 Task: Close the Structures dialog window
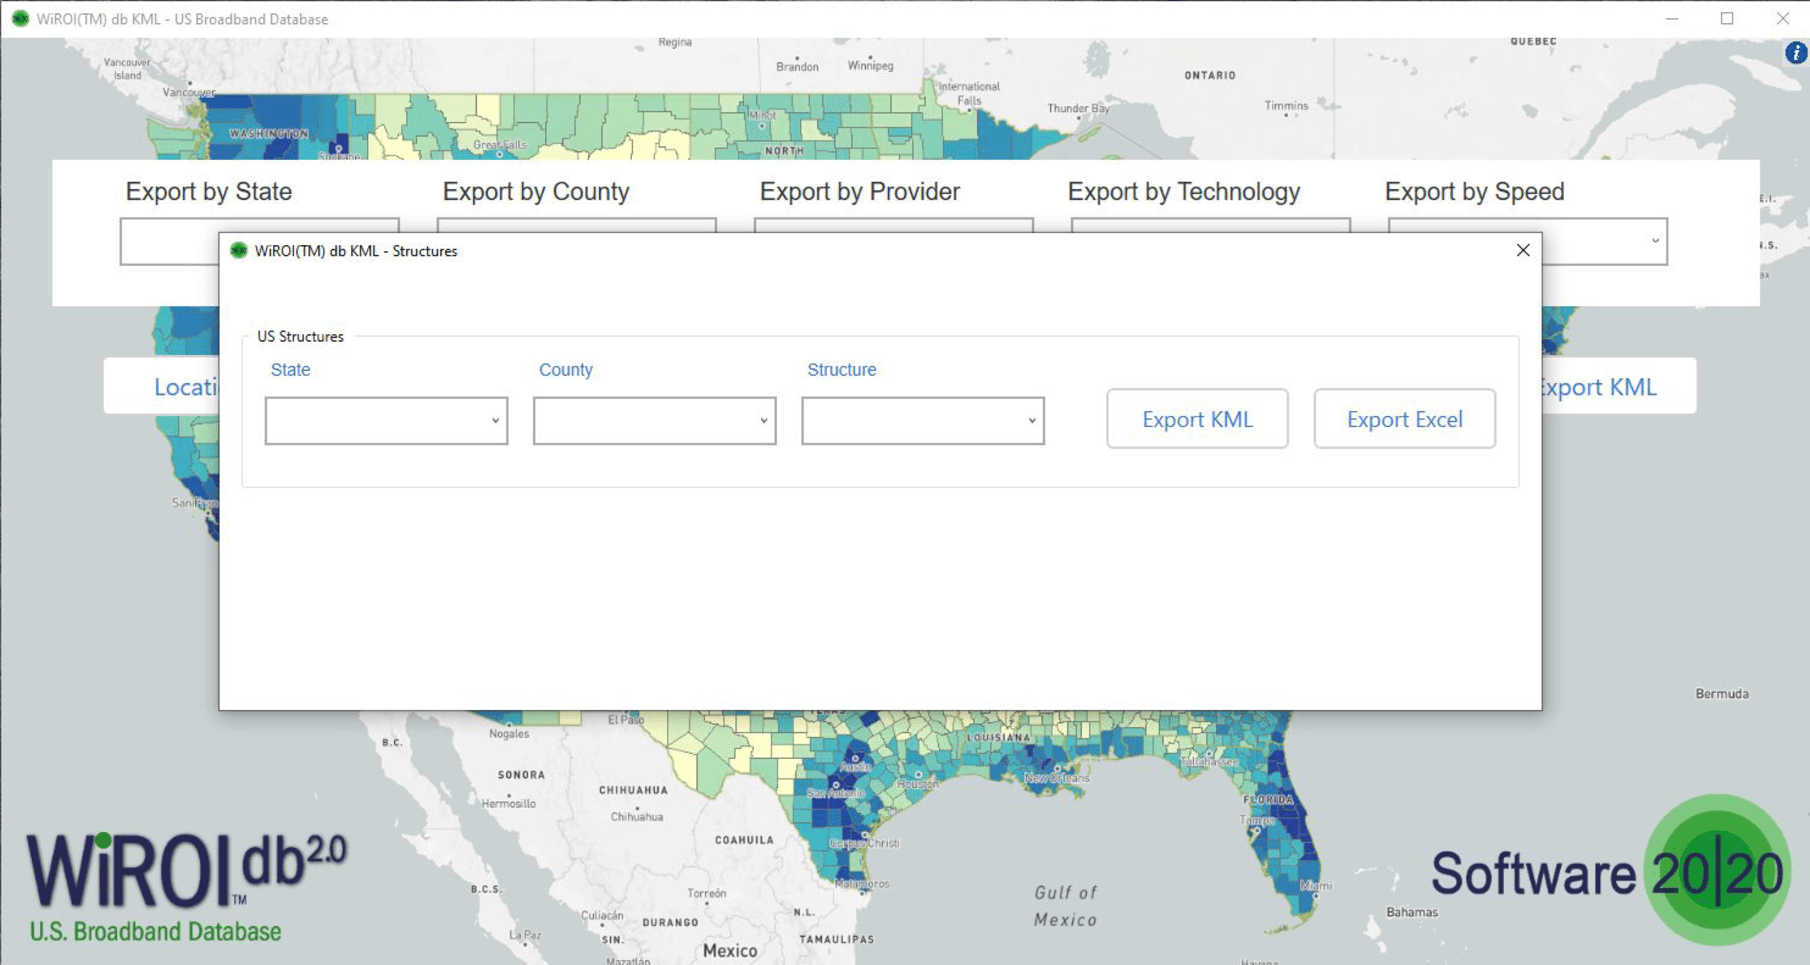click(x=1522, y=250)
